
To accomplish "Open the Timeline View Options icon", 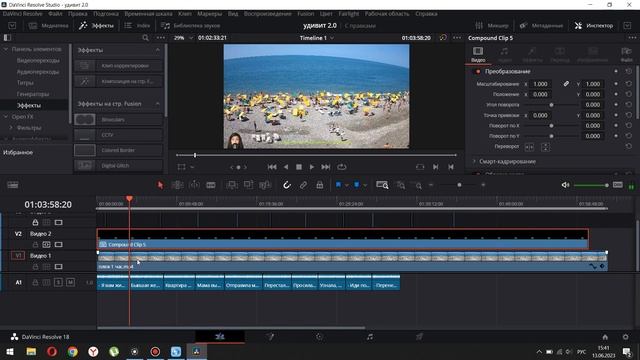I will [x=13, y=185].
